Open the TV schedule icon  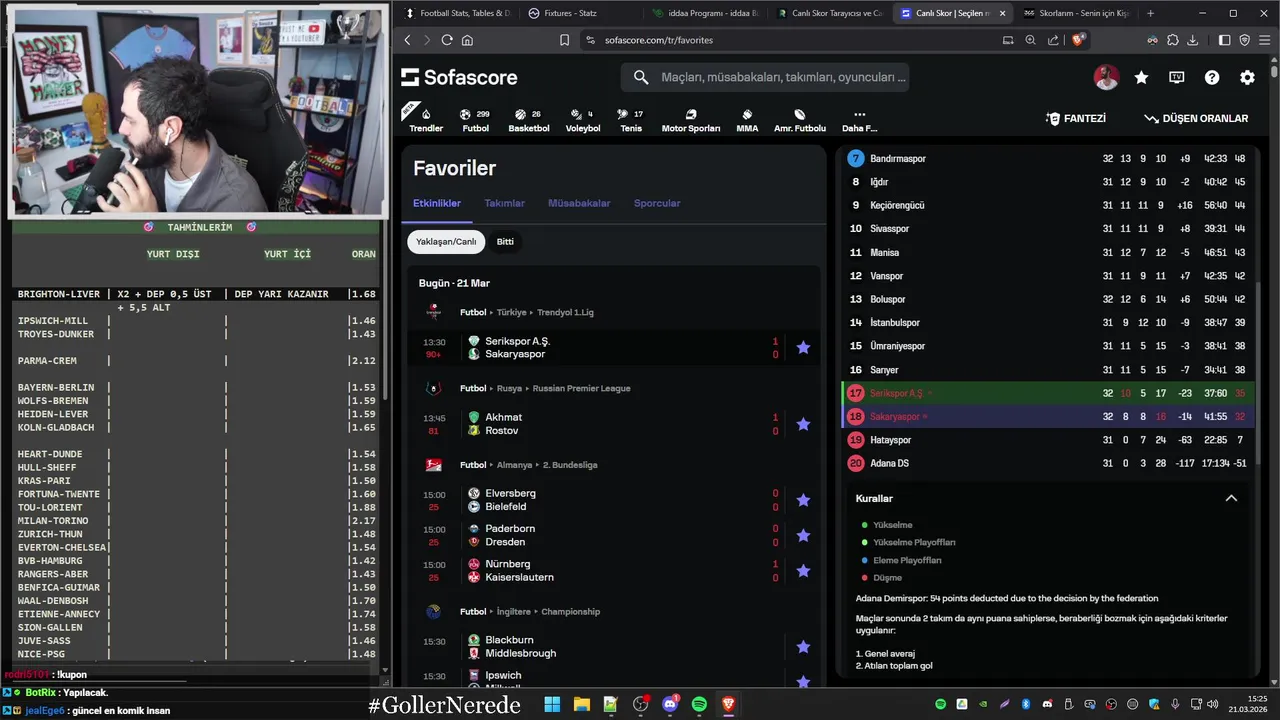(1177, 77)
